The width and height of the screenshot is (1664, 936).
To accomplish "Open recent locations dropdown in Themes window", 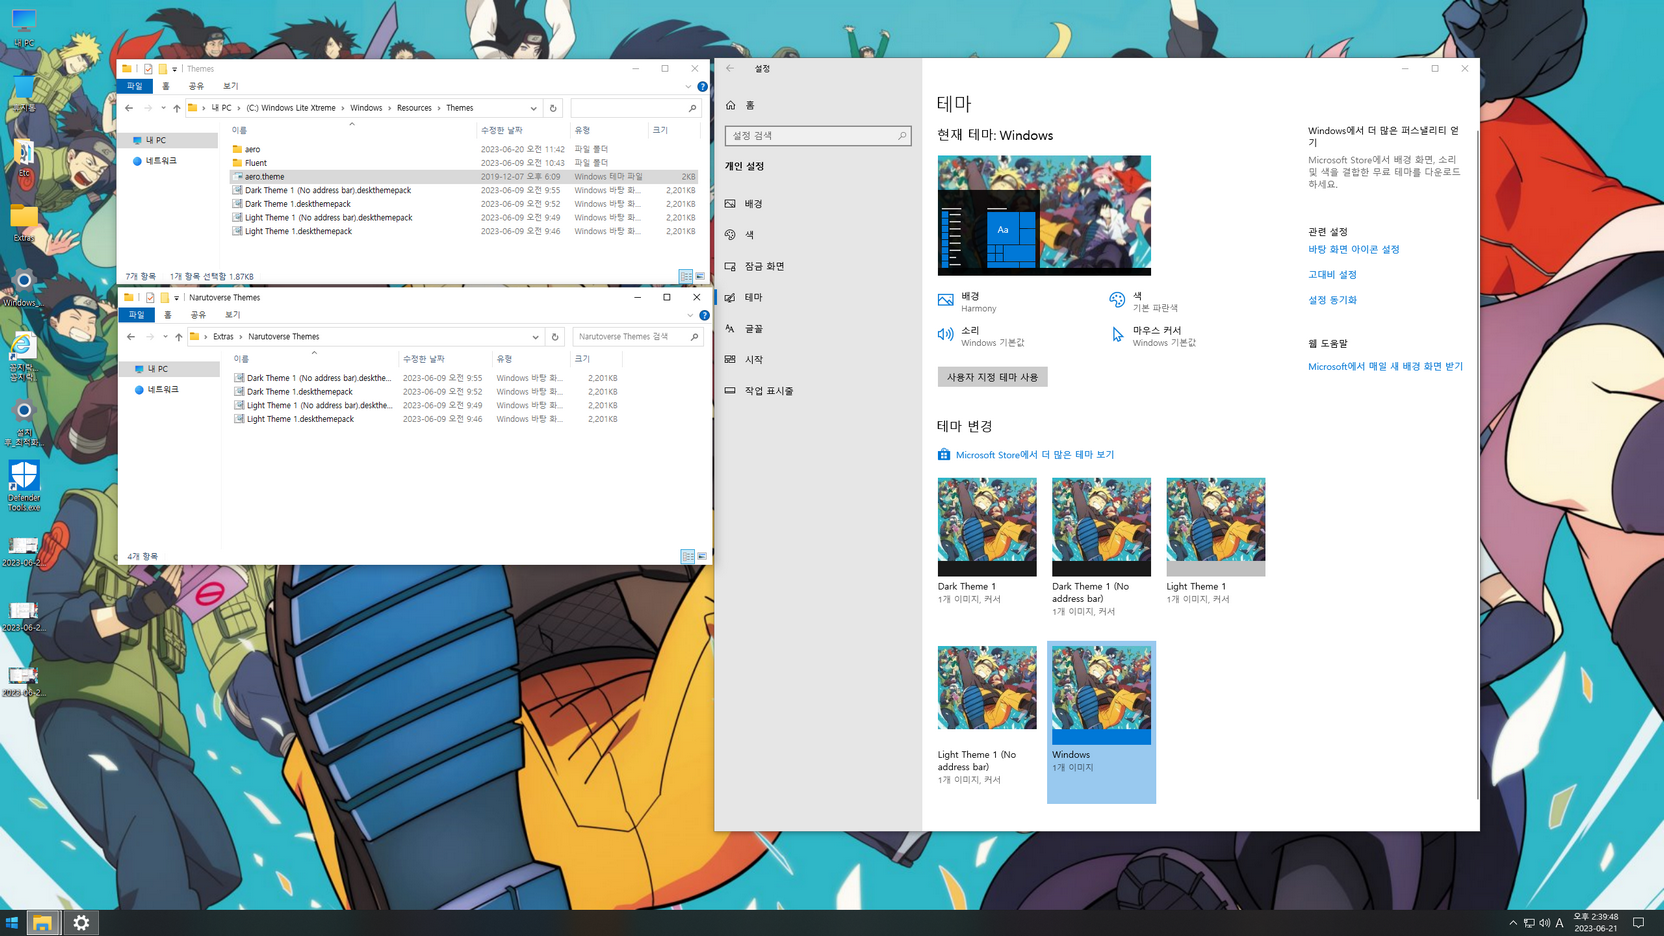I will point(163,108).
